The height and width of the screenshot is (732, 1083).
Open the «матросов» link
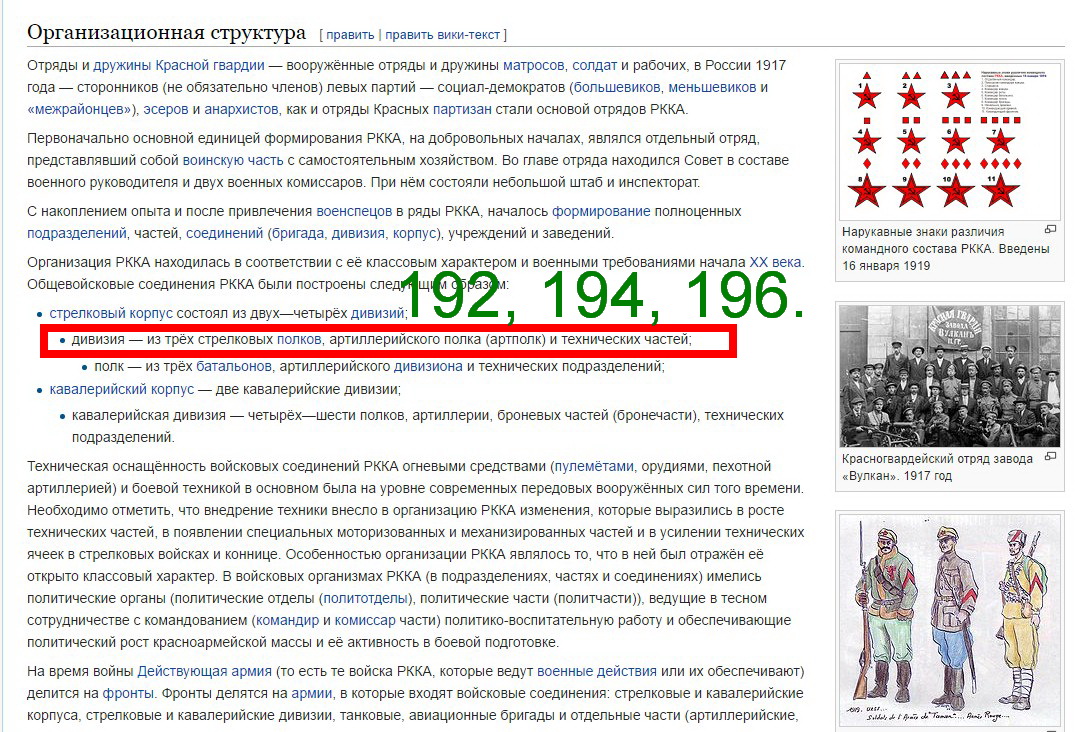533,65
